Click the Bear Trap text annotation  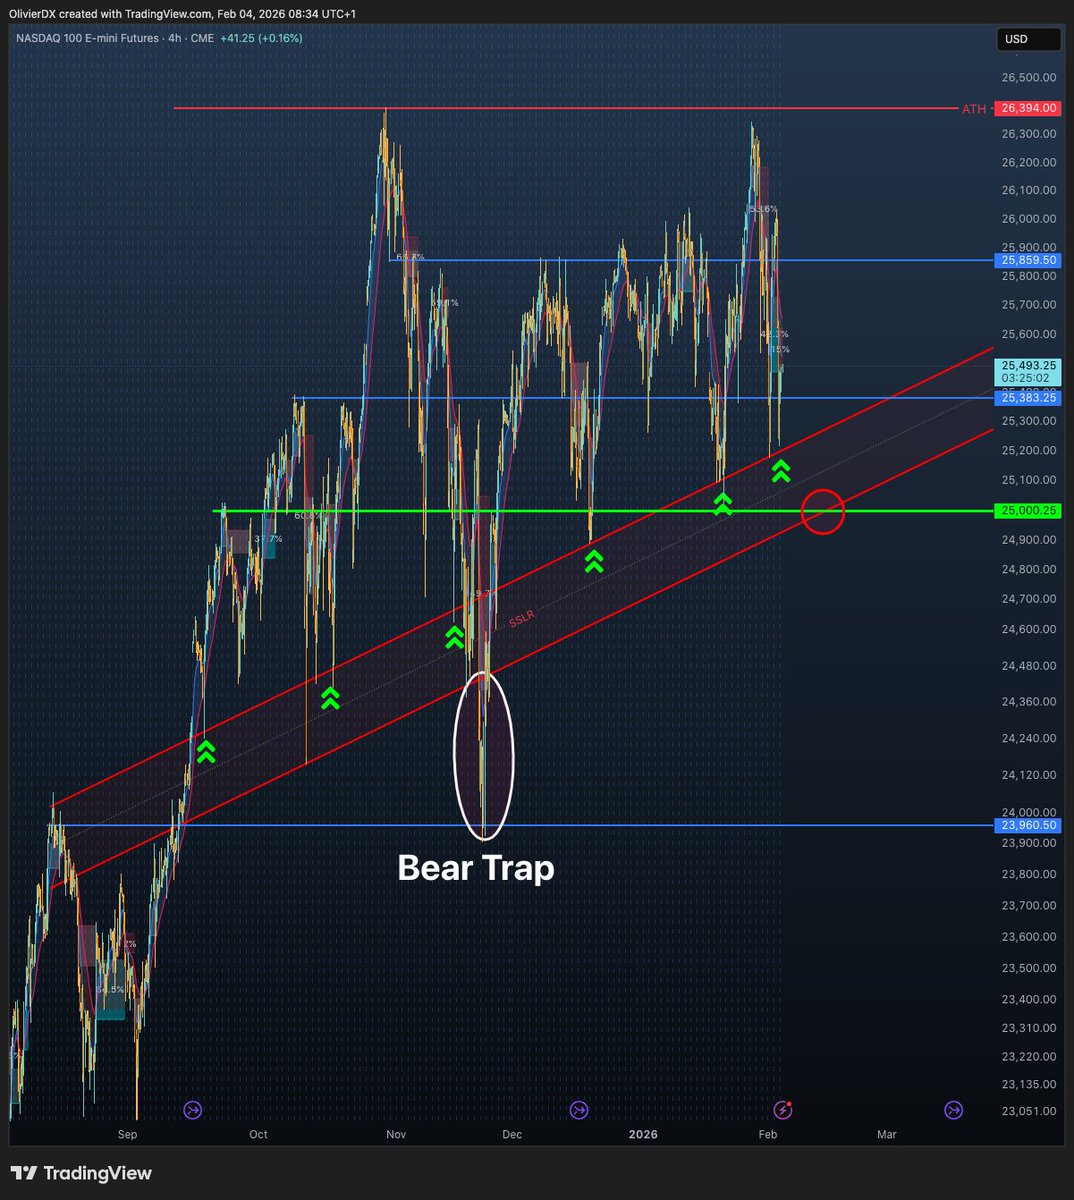point(476,867)
